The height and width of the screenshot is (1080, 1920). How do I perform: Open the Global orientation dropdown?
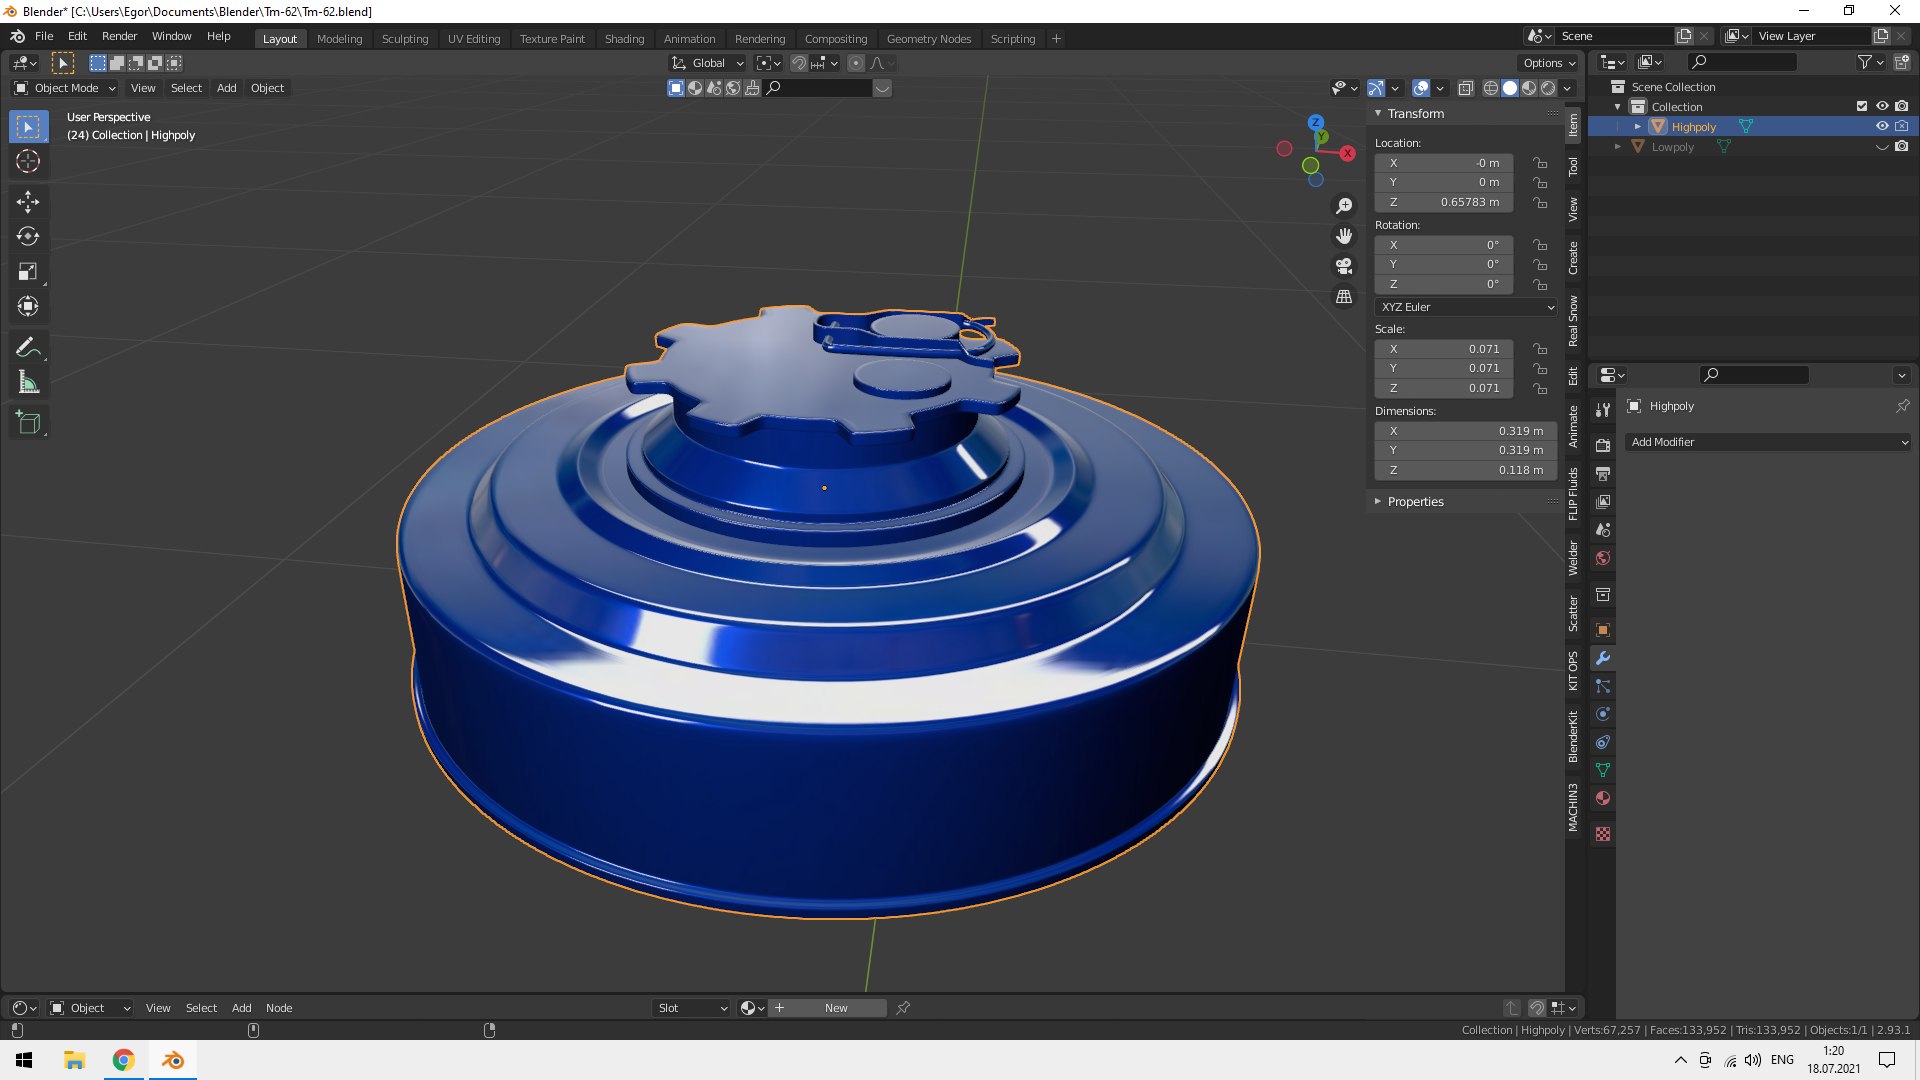tap(708, 63)
